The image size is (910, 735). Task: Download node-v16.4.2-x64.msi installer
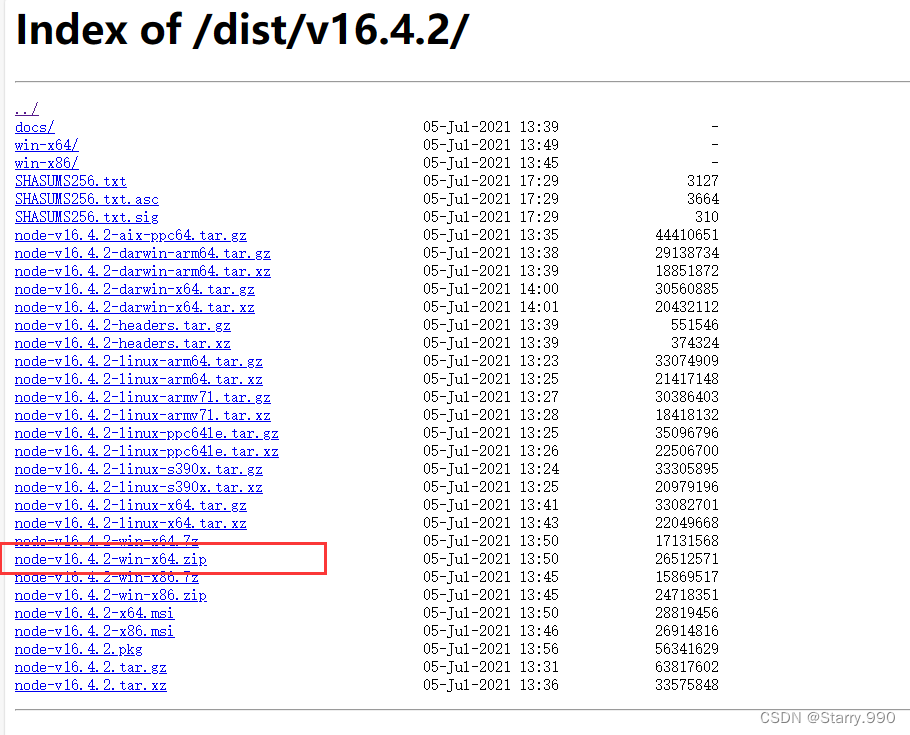point(95,612)
